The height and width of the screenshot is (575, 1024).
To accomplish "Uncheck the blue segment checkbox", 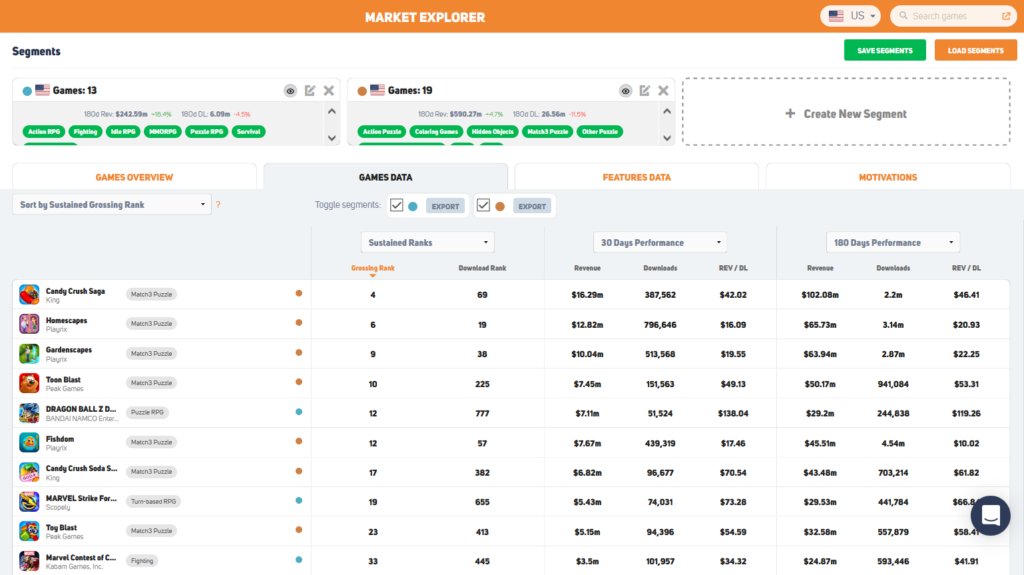I will point(396,205).
